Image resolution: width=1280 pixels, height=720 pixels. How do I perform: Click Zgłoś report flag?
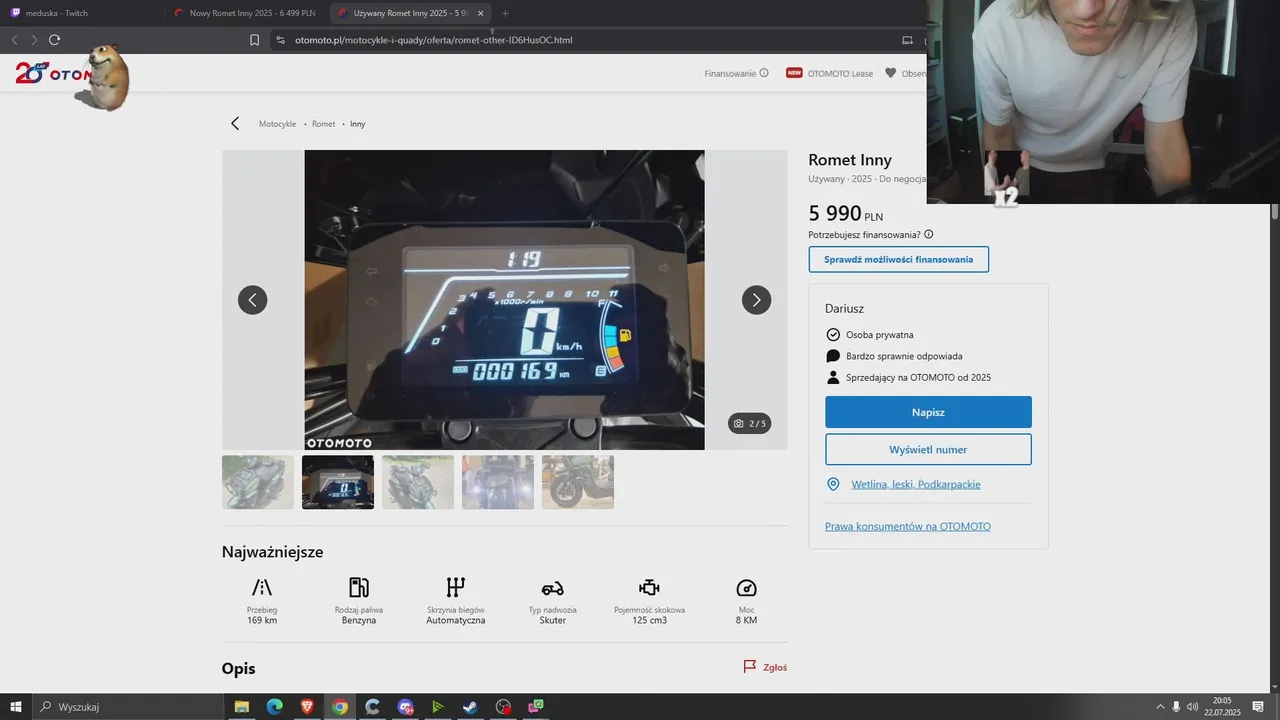pos(765,667)
